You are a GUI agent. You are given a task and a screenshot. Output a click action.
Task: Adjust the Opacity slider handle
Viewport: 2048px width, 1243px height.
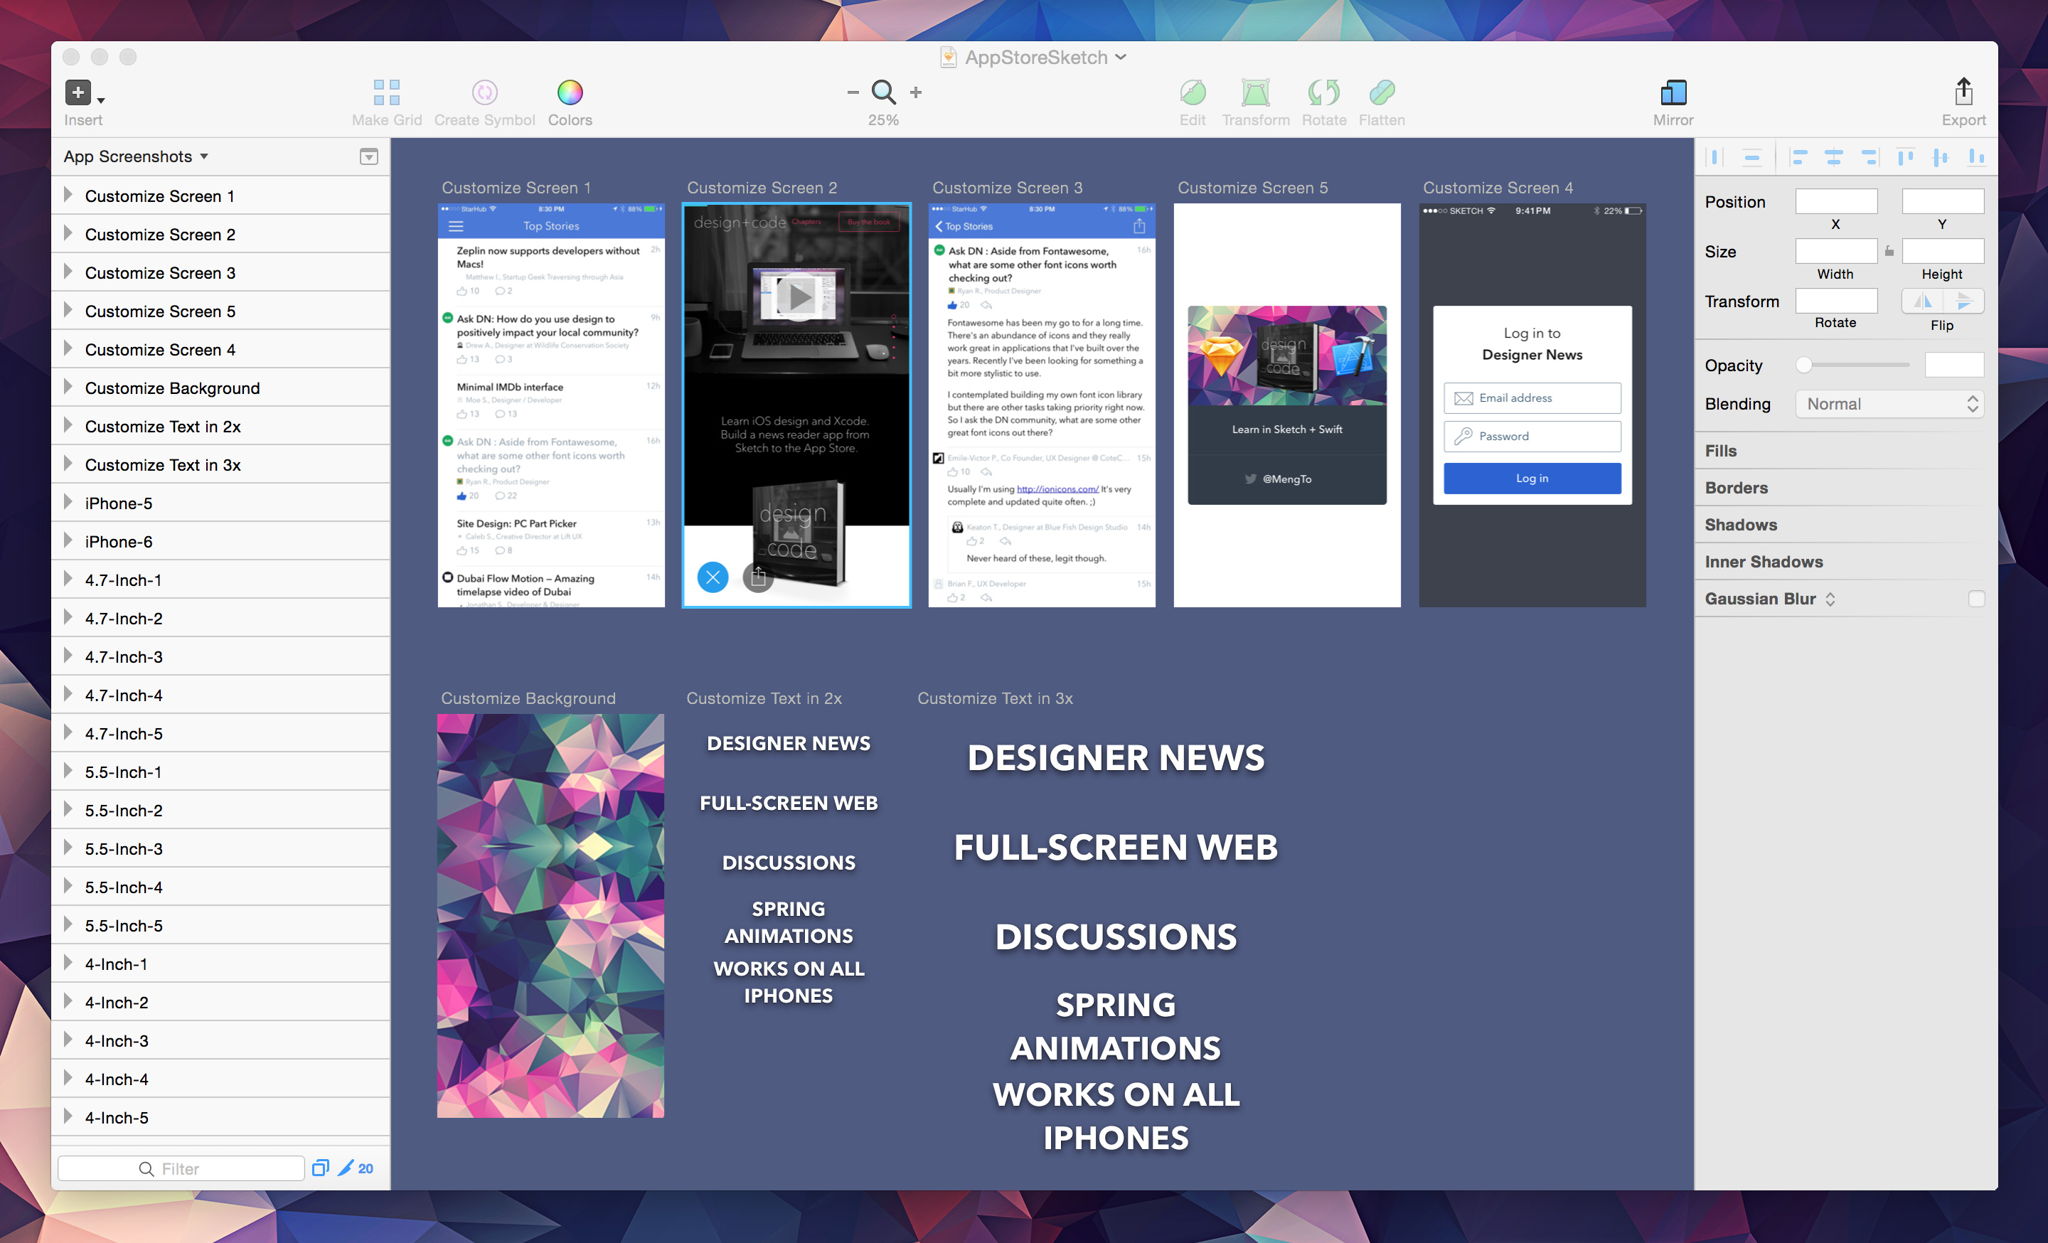click(x=1803, y=365)
